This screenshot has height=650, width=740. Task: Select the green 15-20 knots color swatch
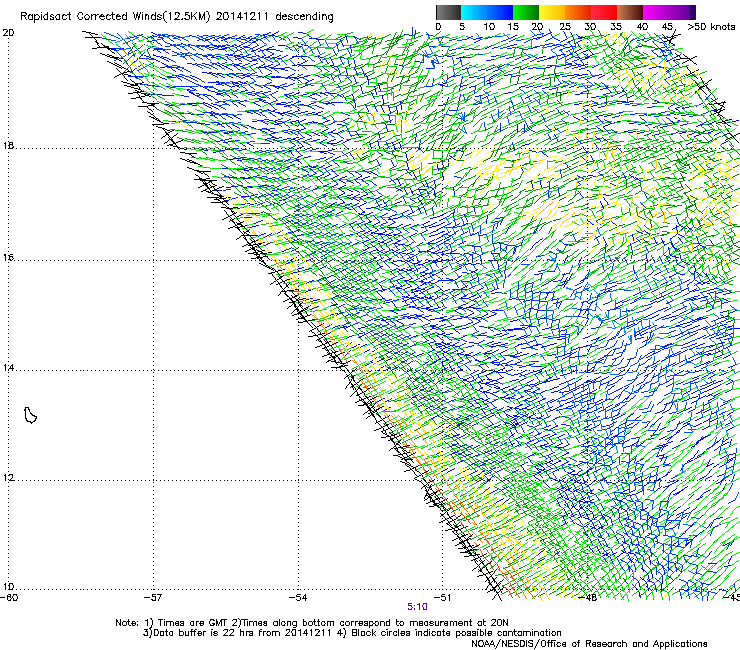pos(526,12)
